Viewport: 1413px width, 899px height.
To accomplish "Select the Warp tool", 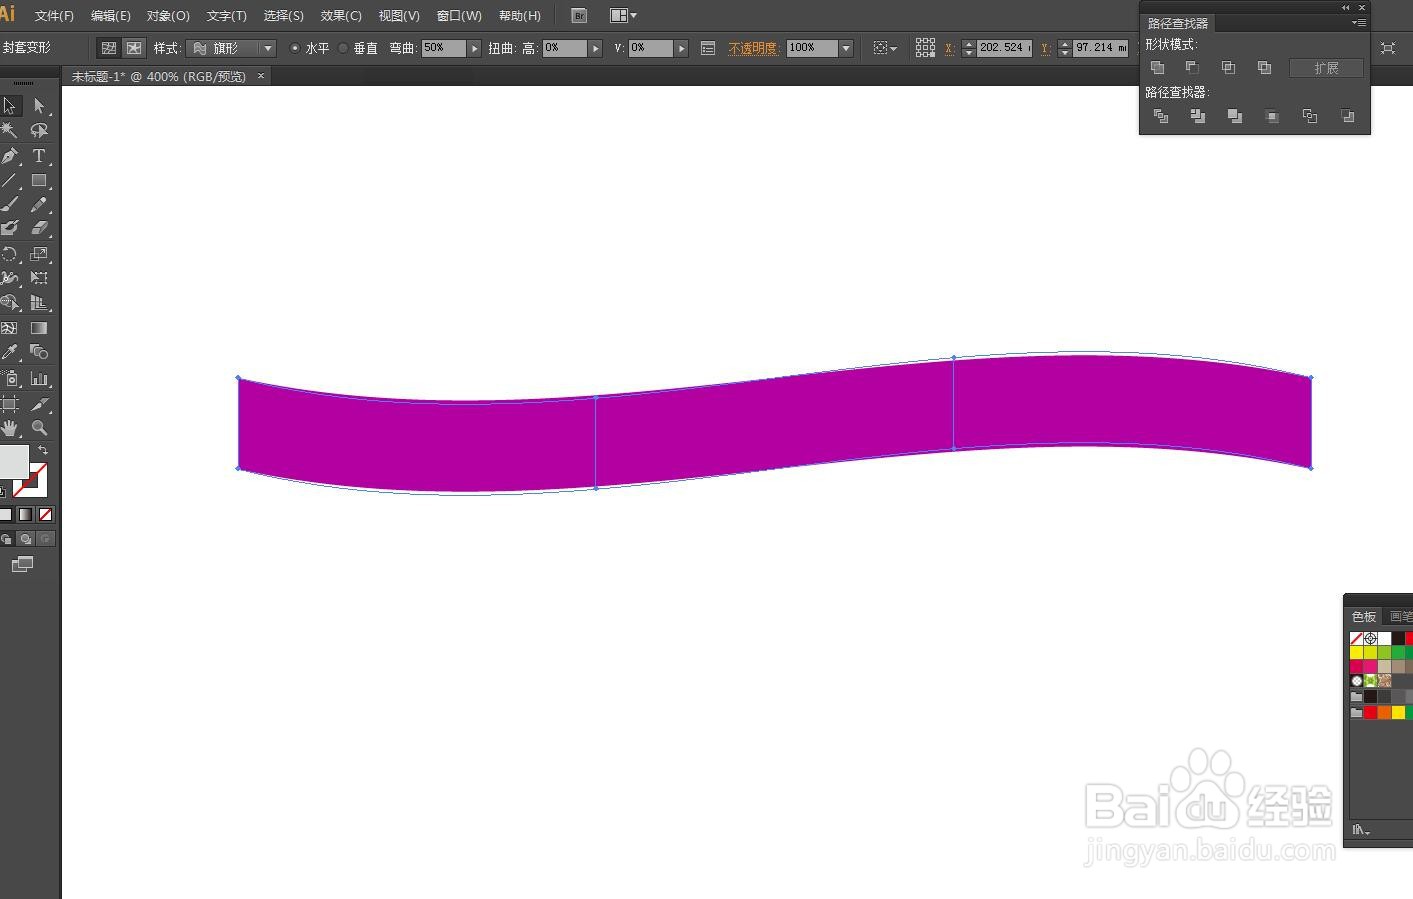I will [10, 278].
